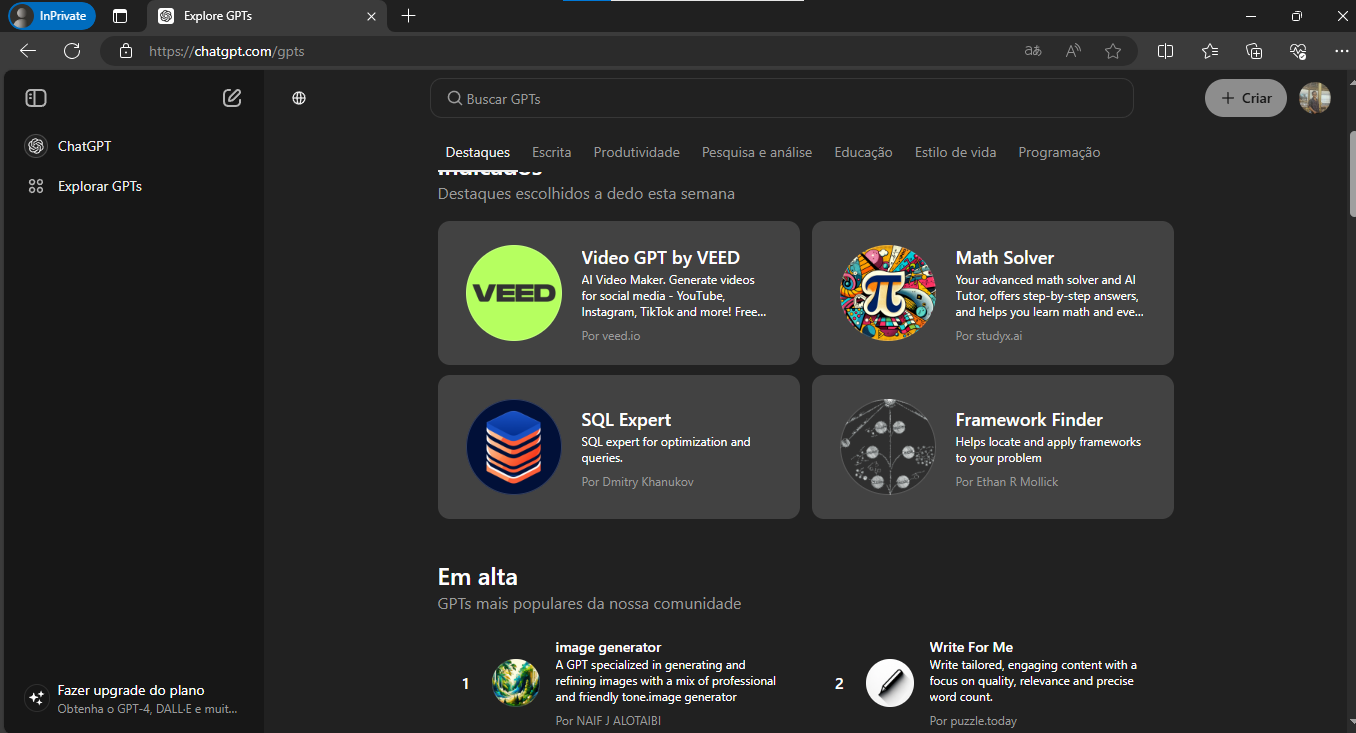Click the browser address bar URL
The height and width of the screenshot is (733, 1356).
tap(227, 51)
